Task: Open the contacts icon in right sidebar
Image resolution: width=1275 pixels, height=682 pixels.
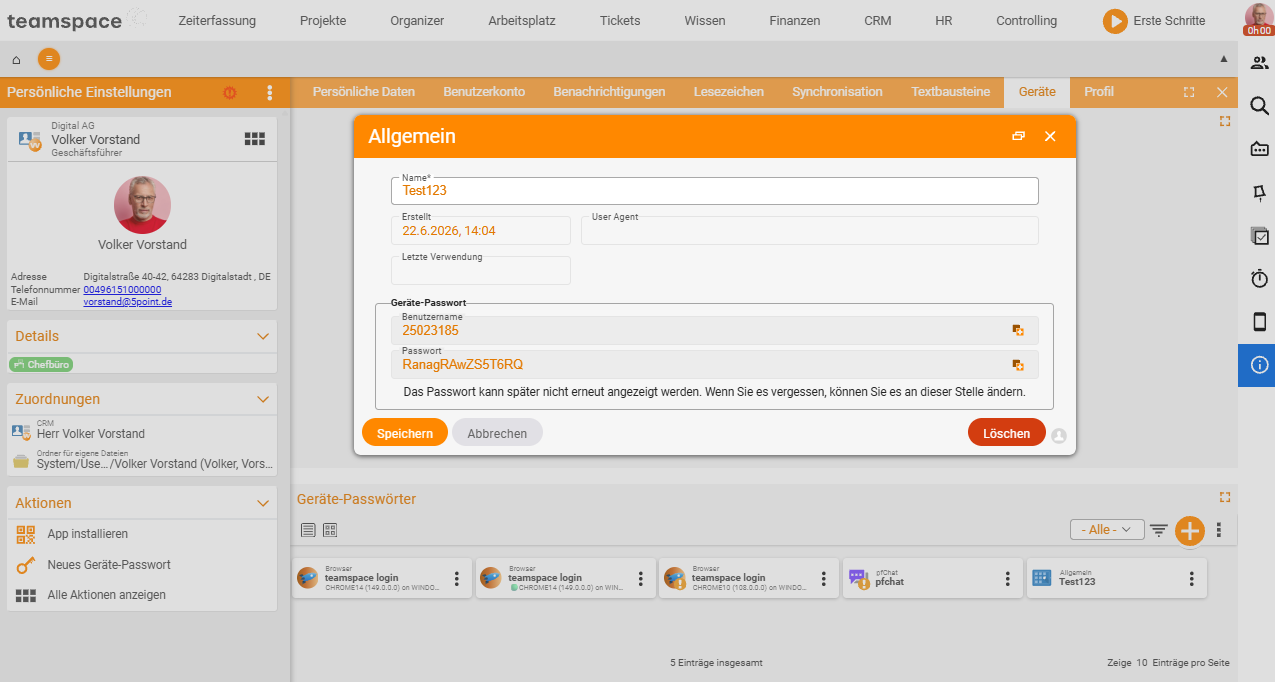Action: click(1259, 63)
